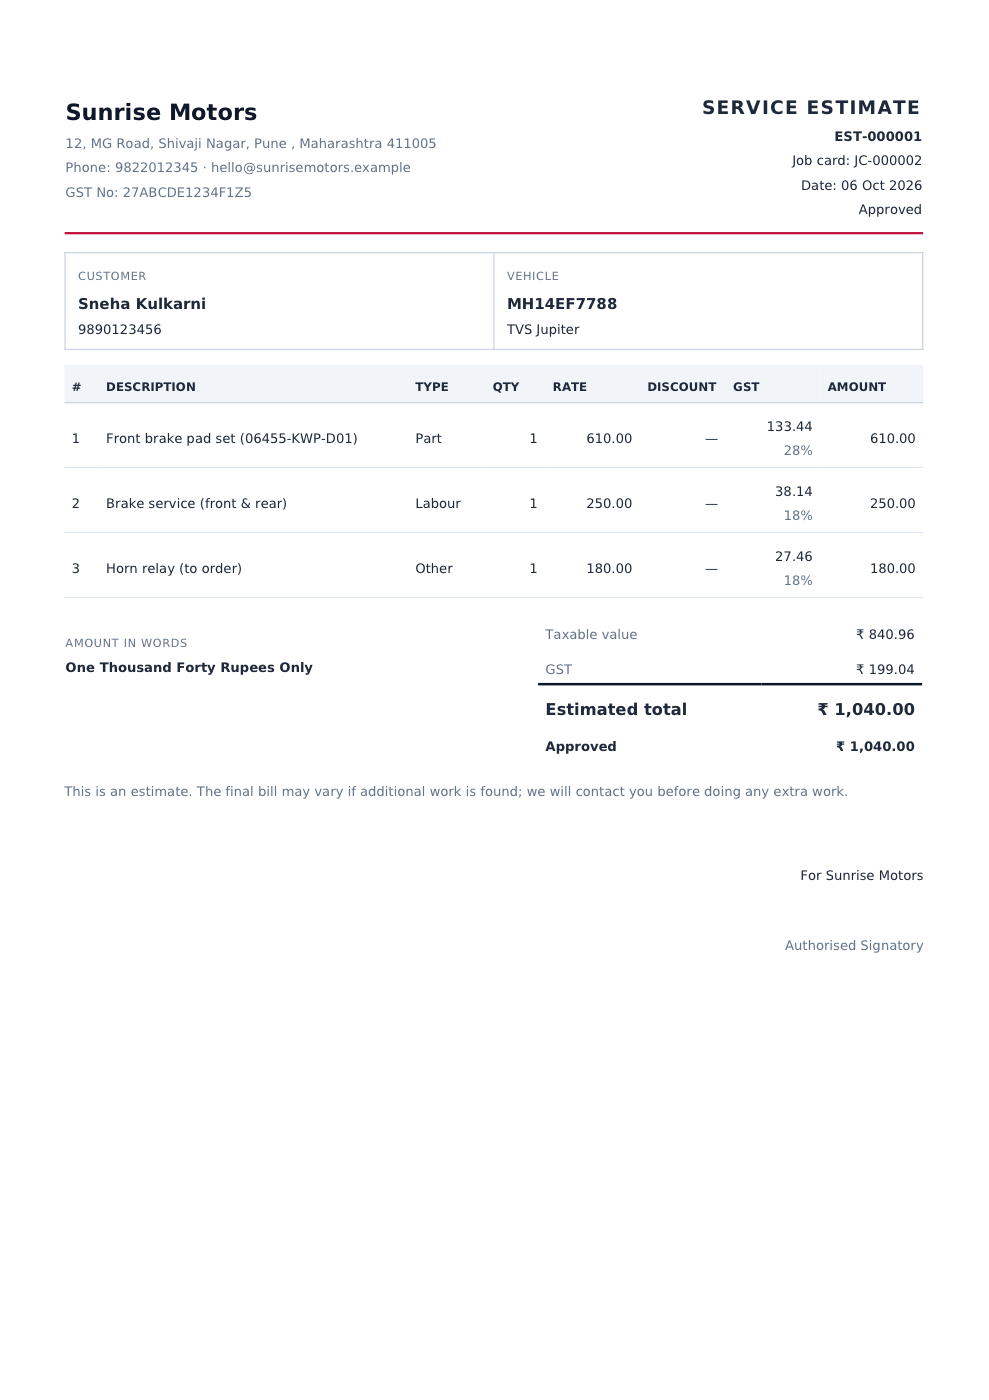Image resolution: width=989 pixels, height=1400 pixels.
Task: Click the ₹ 1,040.00 approved amount
Action: click(875, 746)
